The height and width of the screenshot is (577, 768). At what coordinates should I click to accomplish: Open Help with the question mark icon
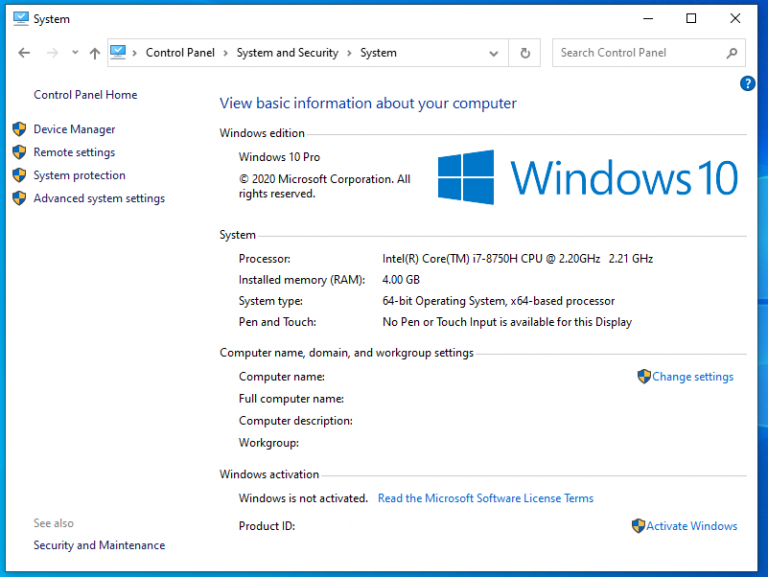tap(747, 83)
